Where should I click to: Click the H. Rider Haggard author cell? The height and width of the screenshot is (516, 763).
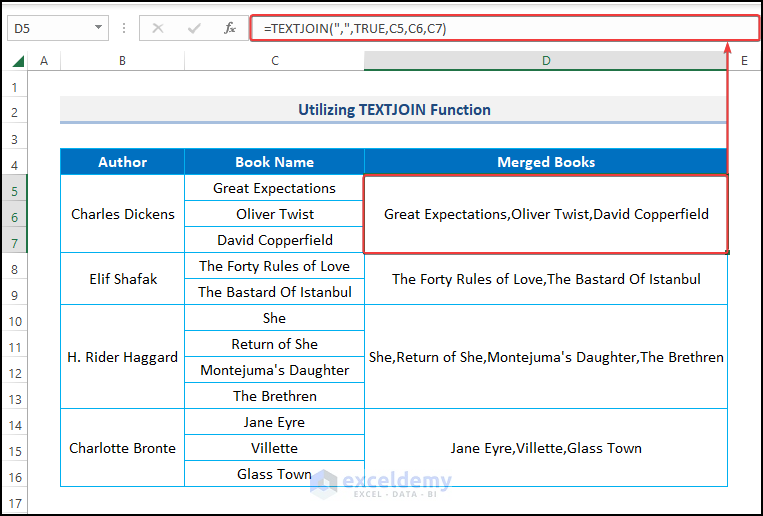point(122,357)
